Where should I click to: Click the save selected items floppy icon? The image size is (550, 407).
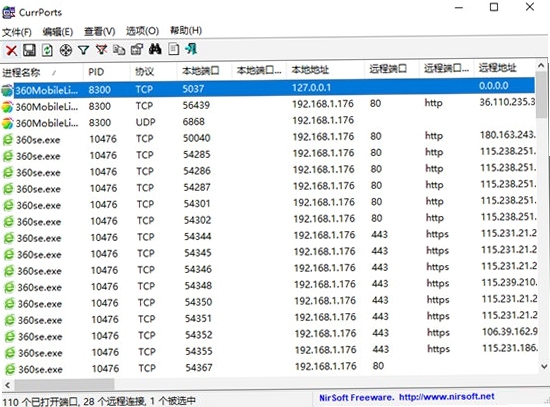click(x=29, y=50)
